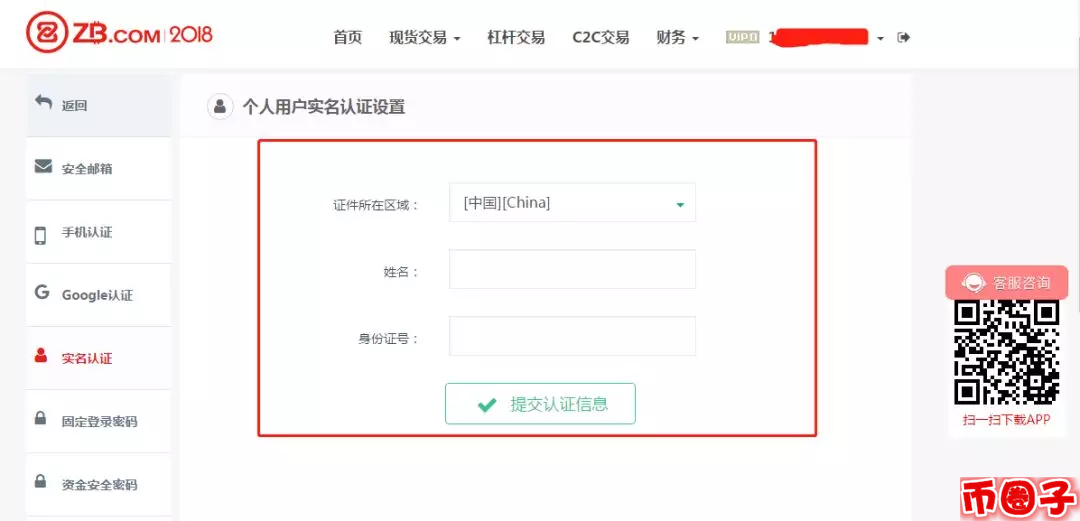Click the 客服咨询 button
Screen dimensions: 1080x521
(1007, 283)
